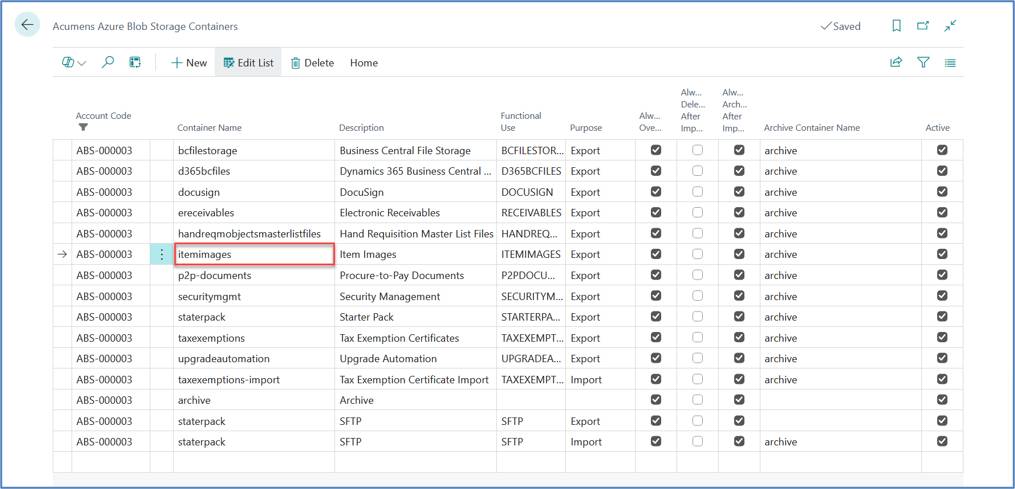Click the Active column header
This screenshot has height=489, width=1015.
click(x=937, y=128)
